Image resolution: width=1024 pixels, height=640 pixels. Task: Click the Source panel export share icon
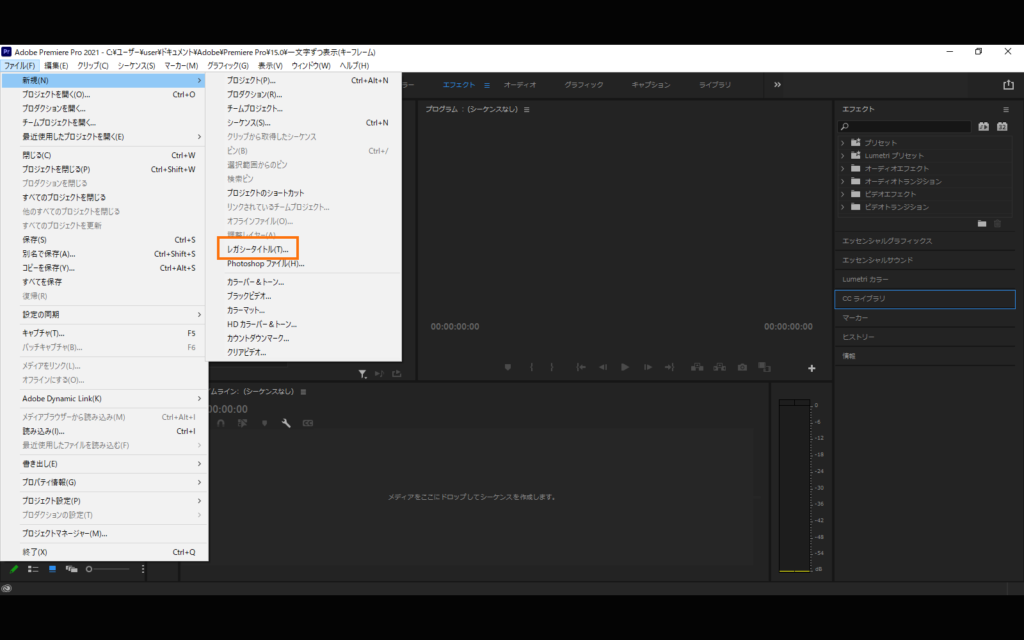(396, 374)
